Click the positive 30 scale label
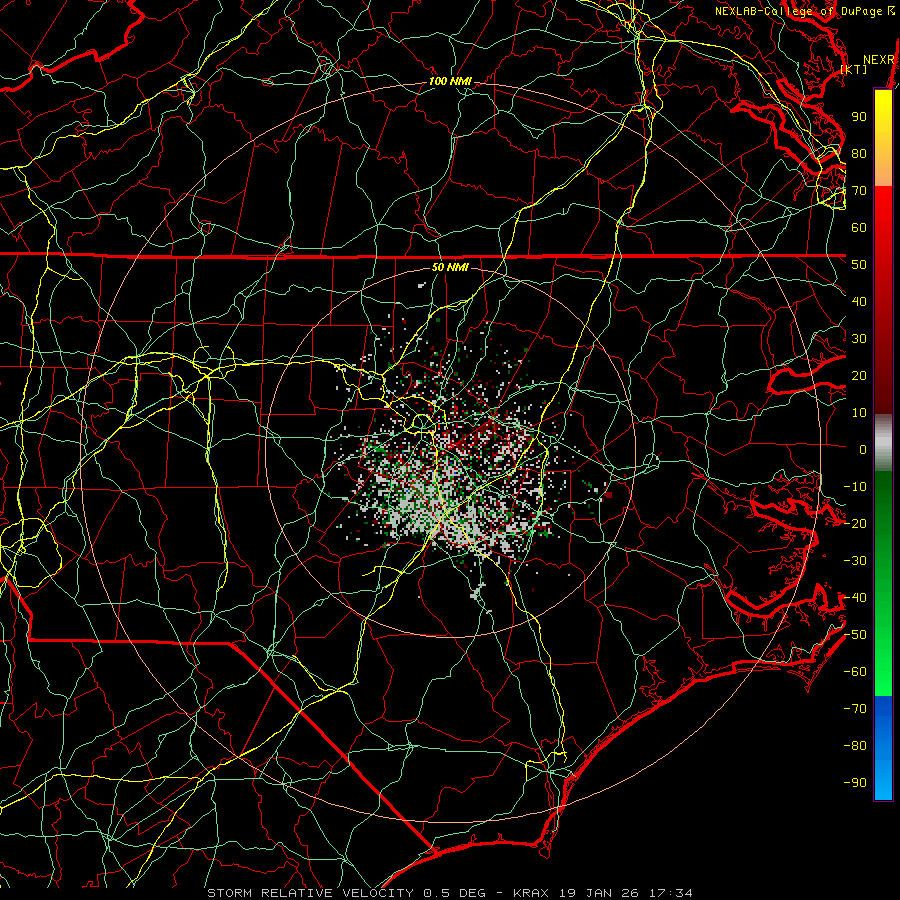The width and height of the screenshot is (900, 900). tap(859, 339)
